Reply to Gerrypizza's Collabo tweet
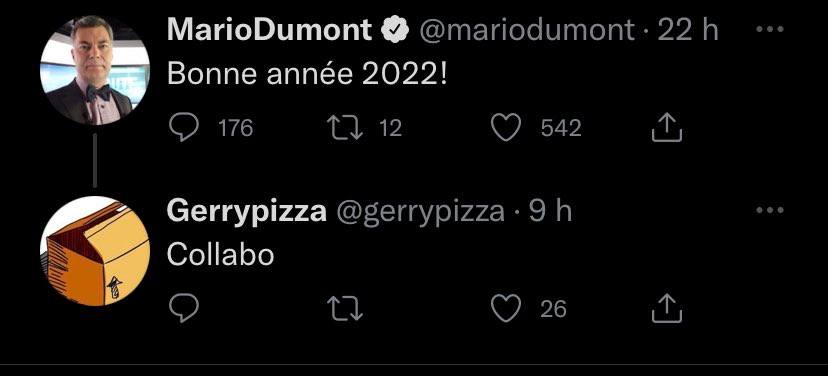This screenshot has height=376, width=828. (183, 308)
